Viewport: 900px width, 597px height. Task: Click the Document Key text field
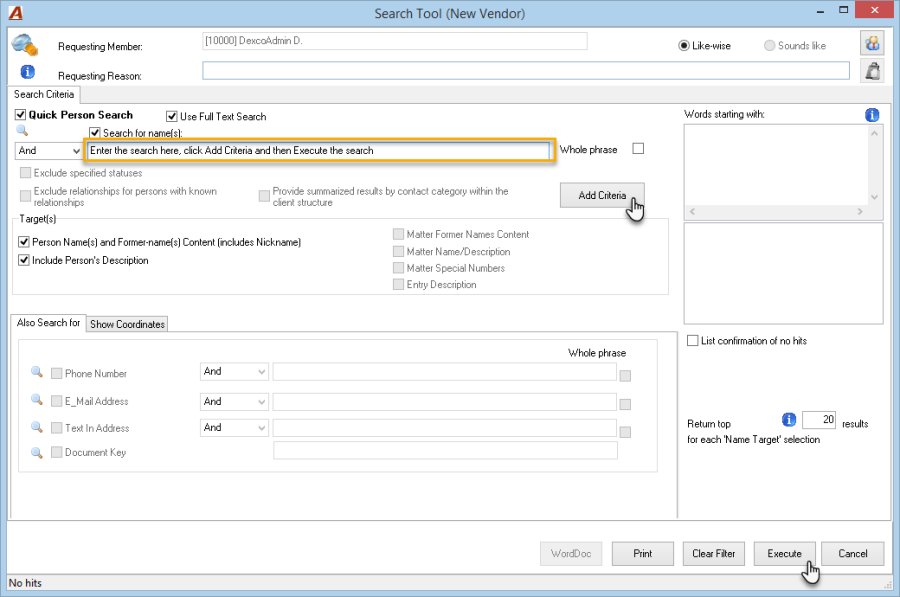click(445, 451)
